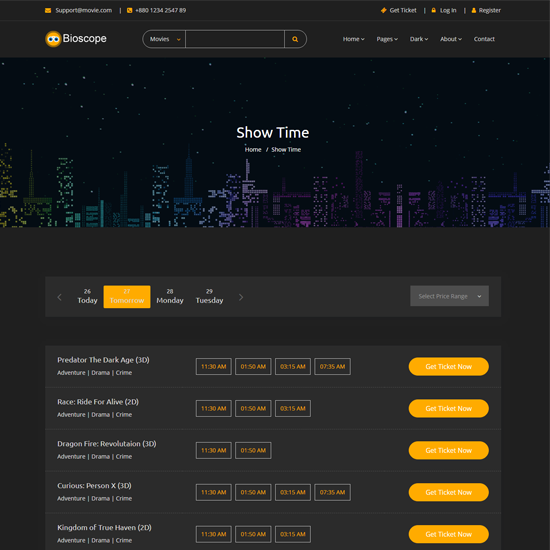Image resolution: width=550 pixels, height=550 pixels.
Task: Switch to the 28 Monday tab
Action: (x=170, y=296)
